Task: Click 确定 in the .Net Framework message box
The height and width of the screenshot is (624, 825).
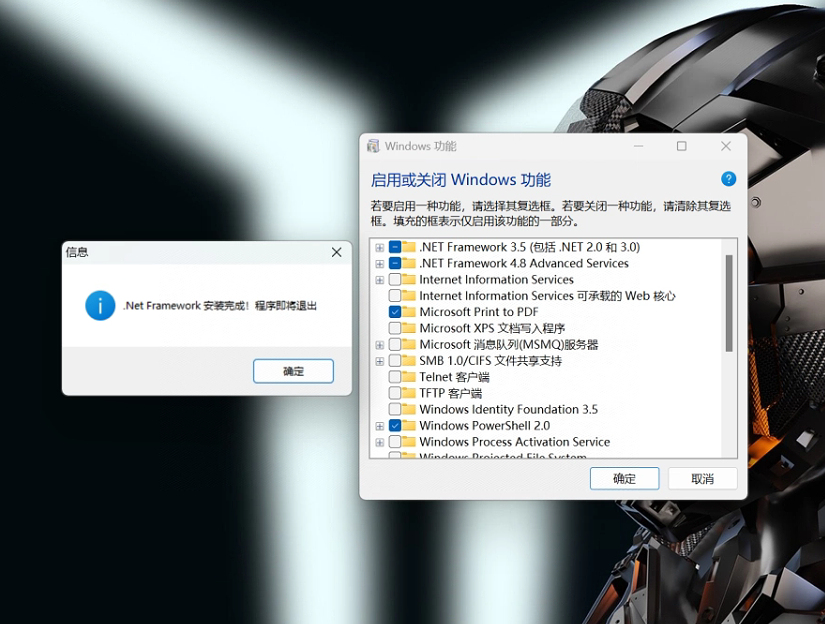Action: click(x=293, y=370)
